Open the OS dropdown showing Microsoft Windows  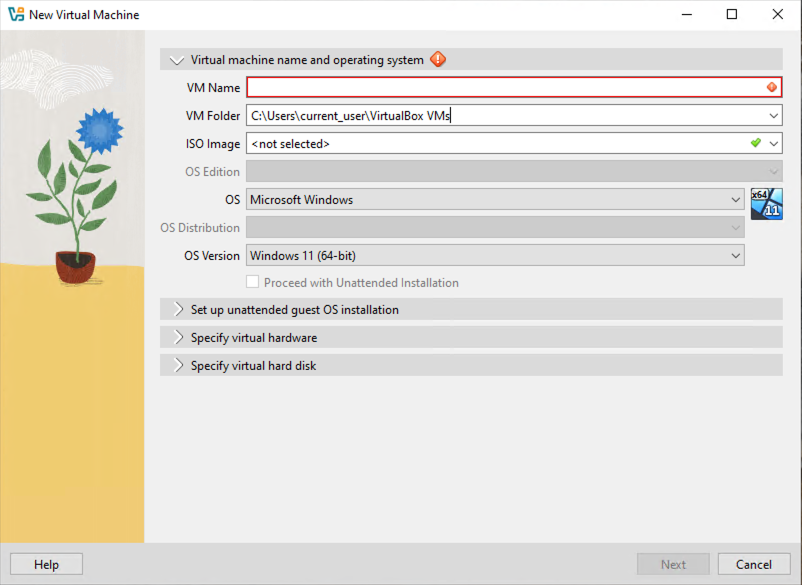point(495,199)
